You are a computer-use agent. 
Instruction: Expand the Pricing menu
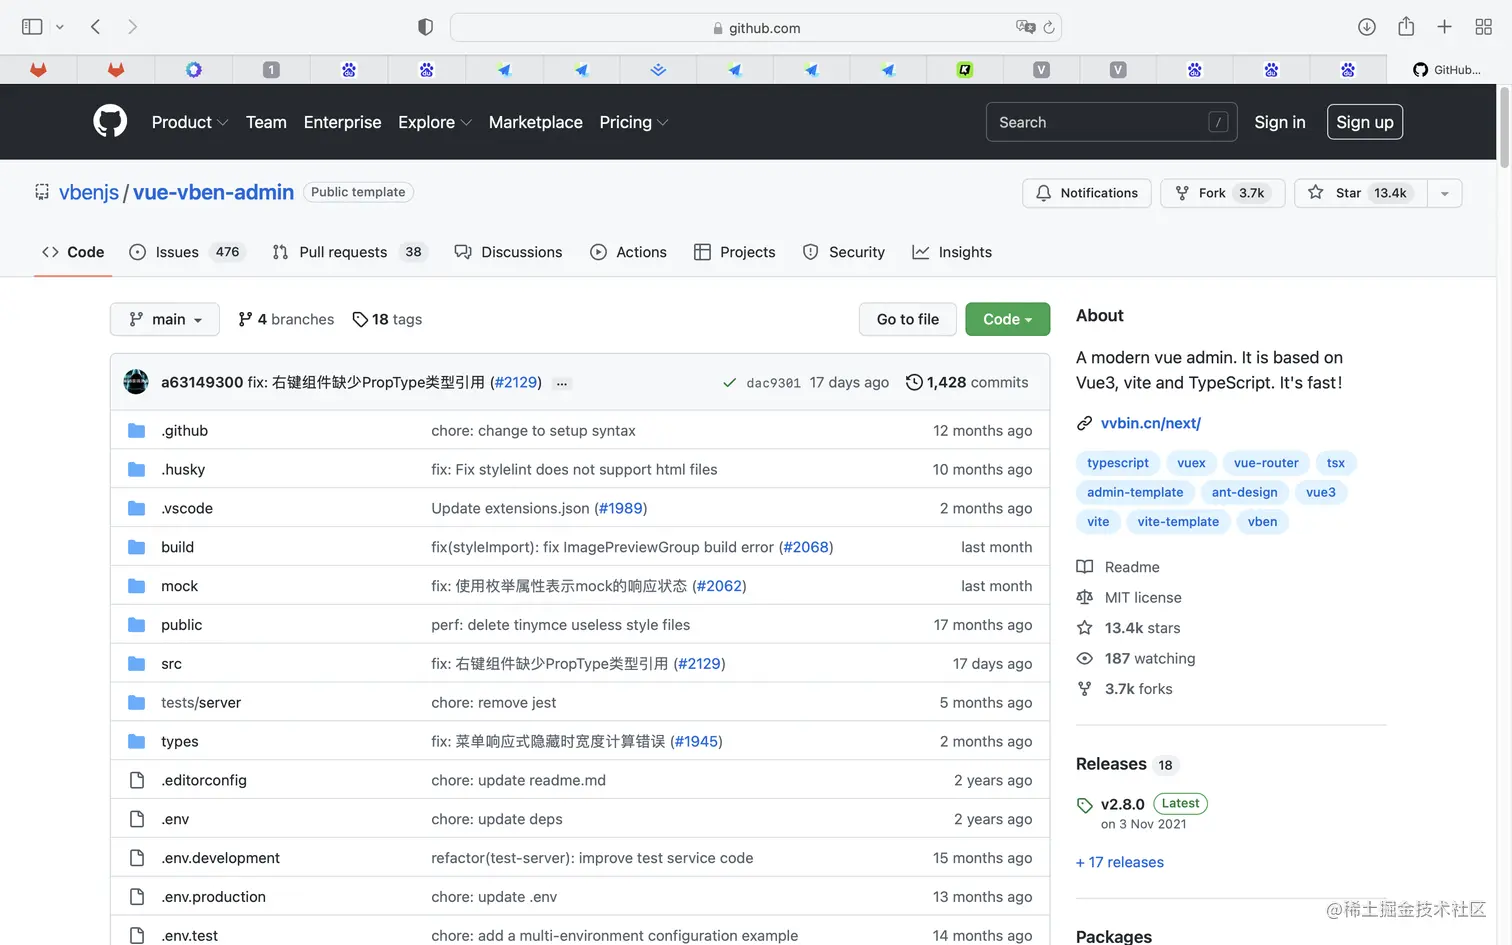click(634, 122)
